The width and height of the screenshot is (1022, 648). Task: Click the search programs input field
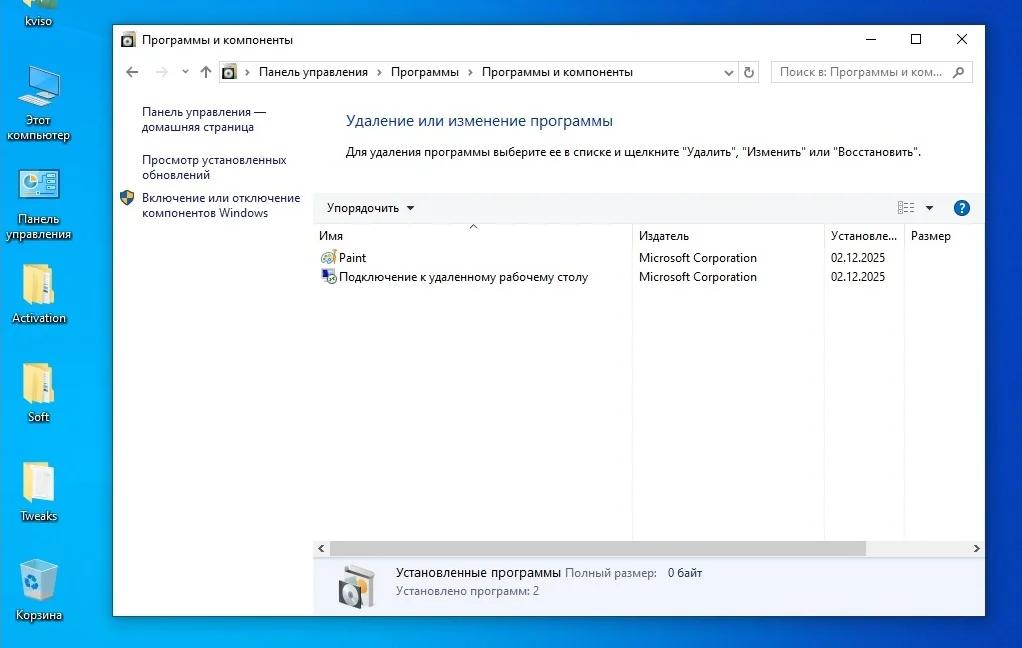tap(860, 72)
